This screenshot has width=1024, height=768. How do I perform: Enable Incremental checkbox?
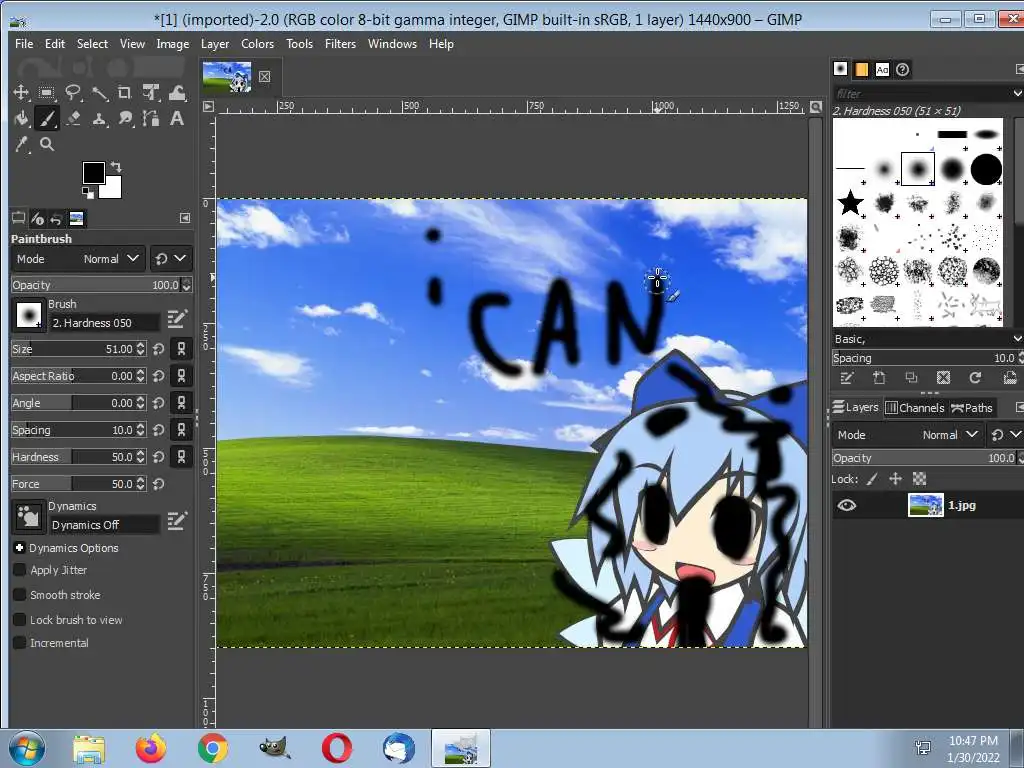[20, 643]
